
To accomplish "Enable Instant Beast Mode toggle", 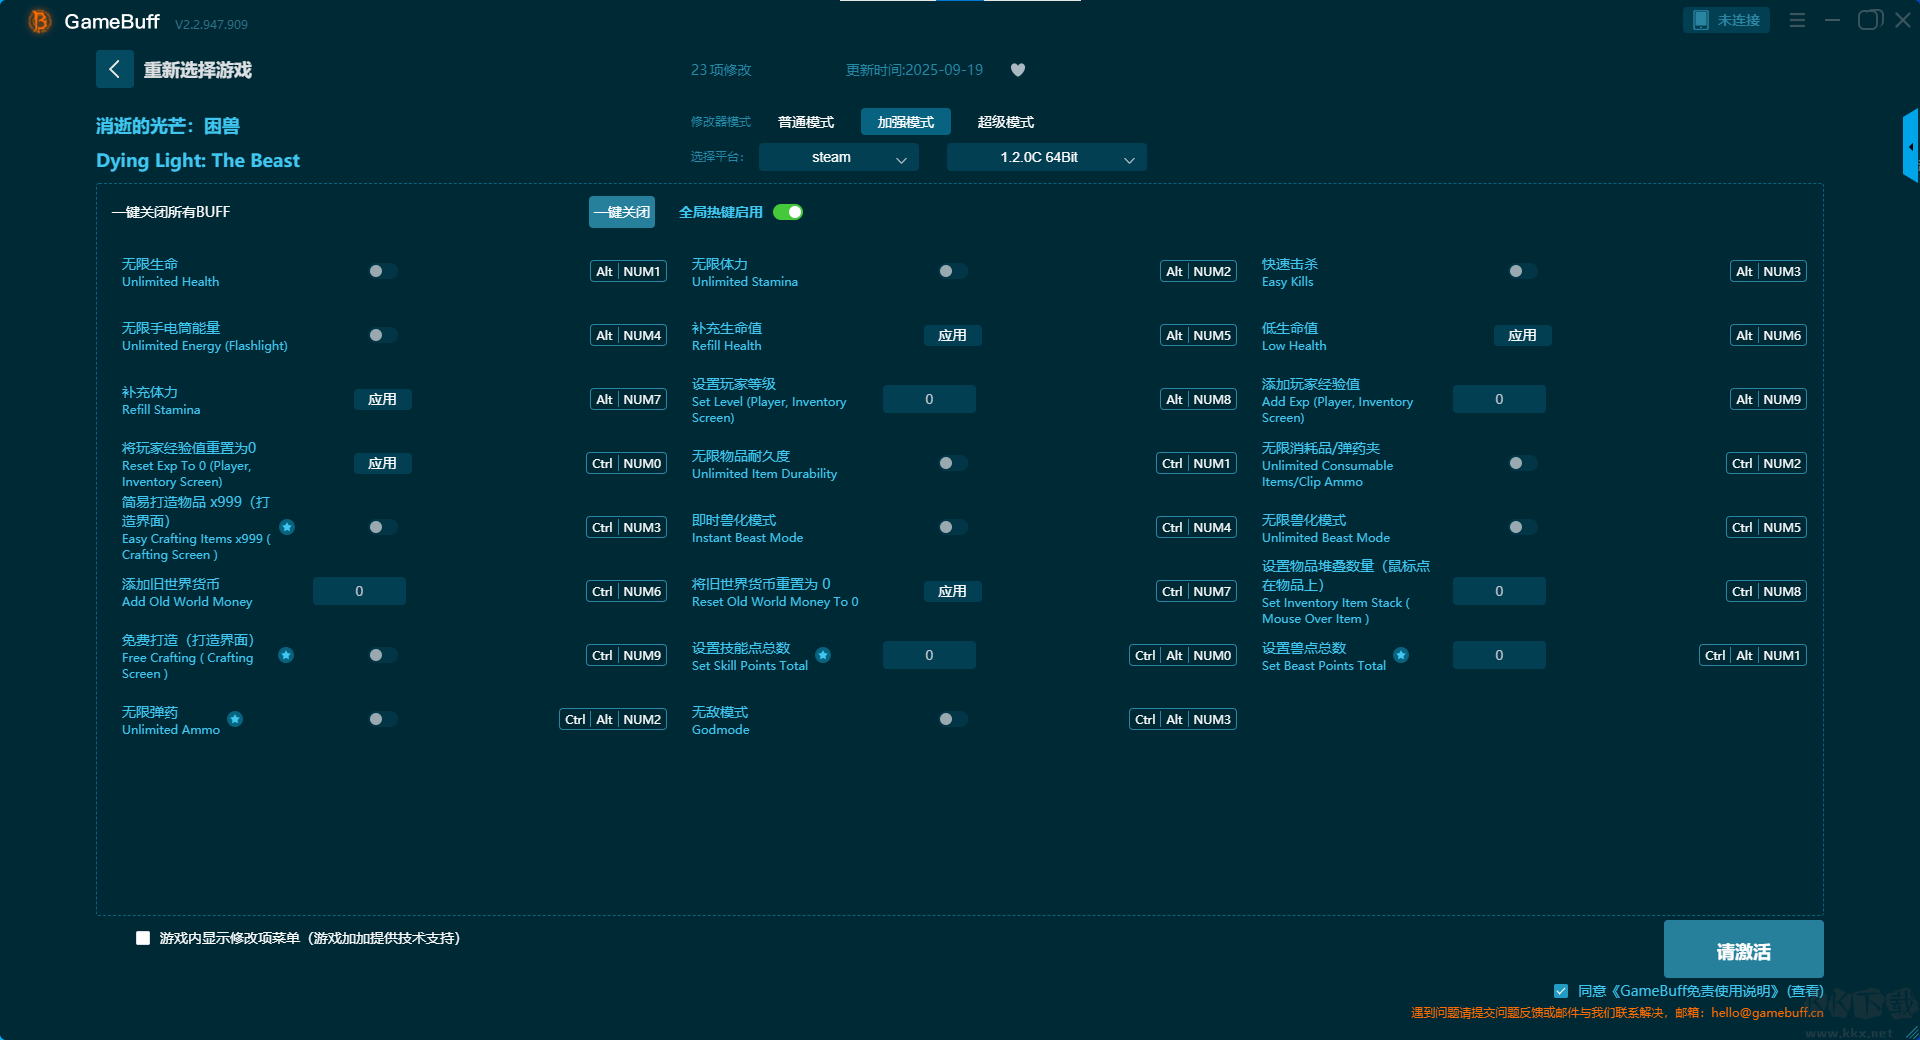I will click(952, 527).
